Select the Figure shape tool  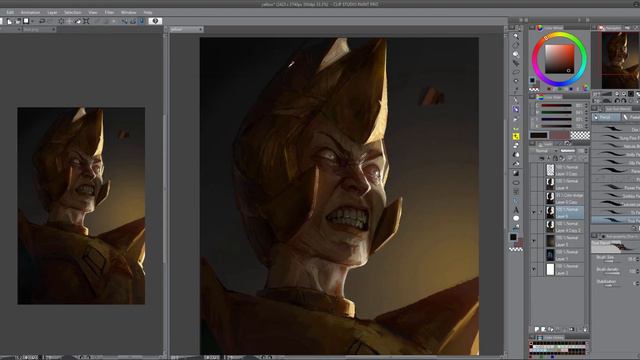516,182
